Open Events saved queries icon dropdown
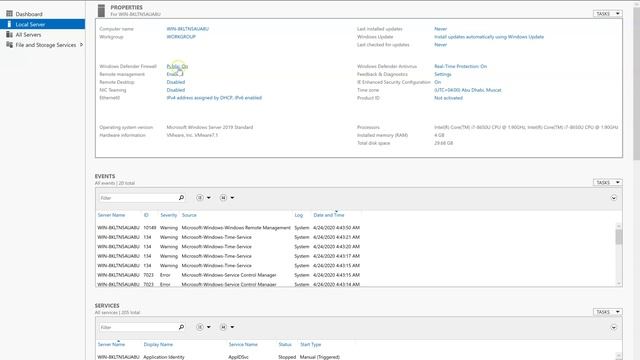 227,198
